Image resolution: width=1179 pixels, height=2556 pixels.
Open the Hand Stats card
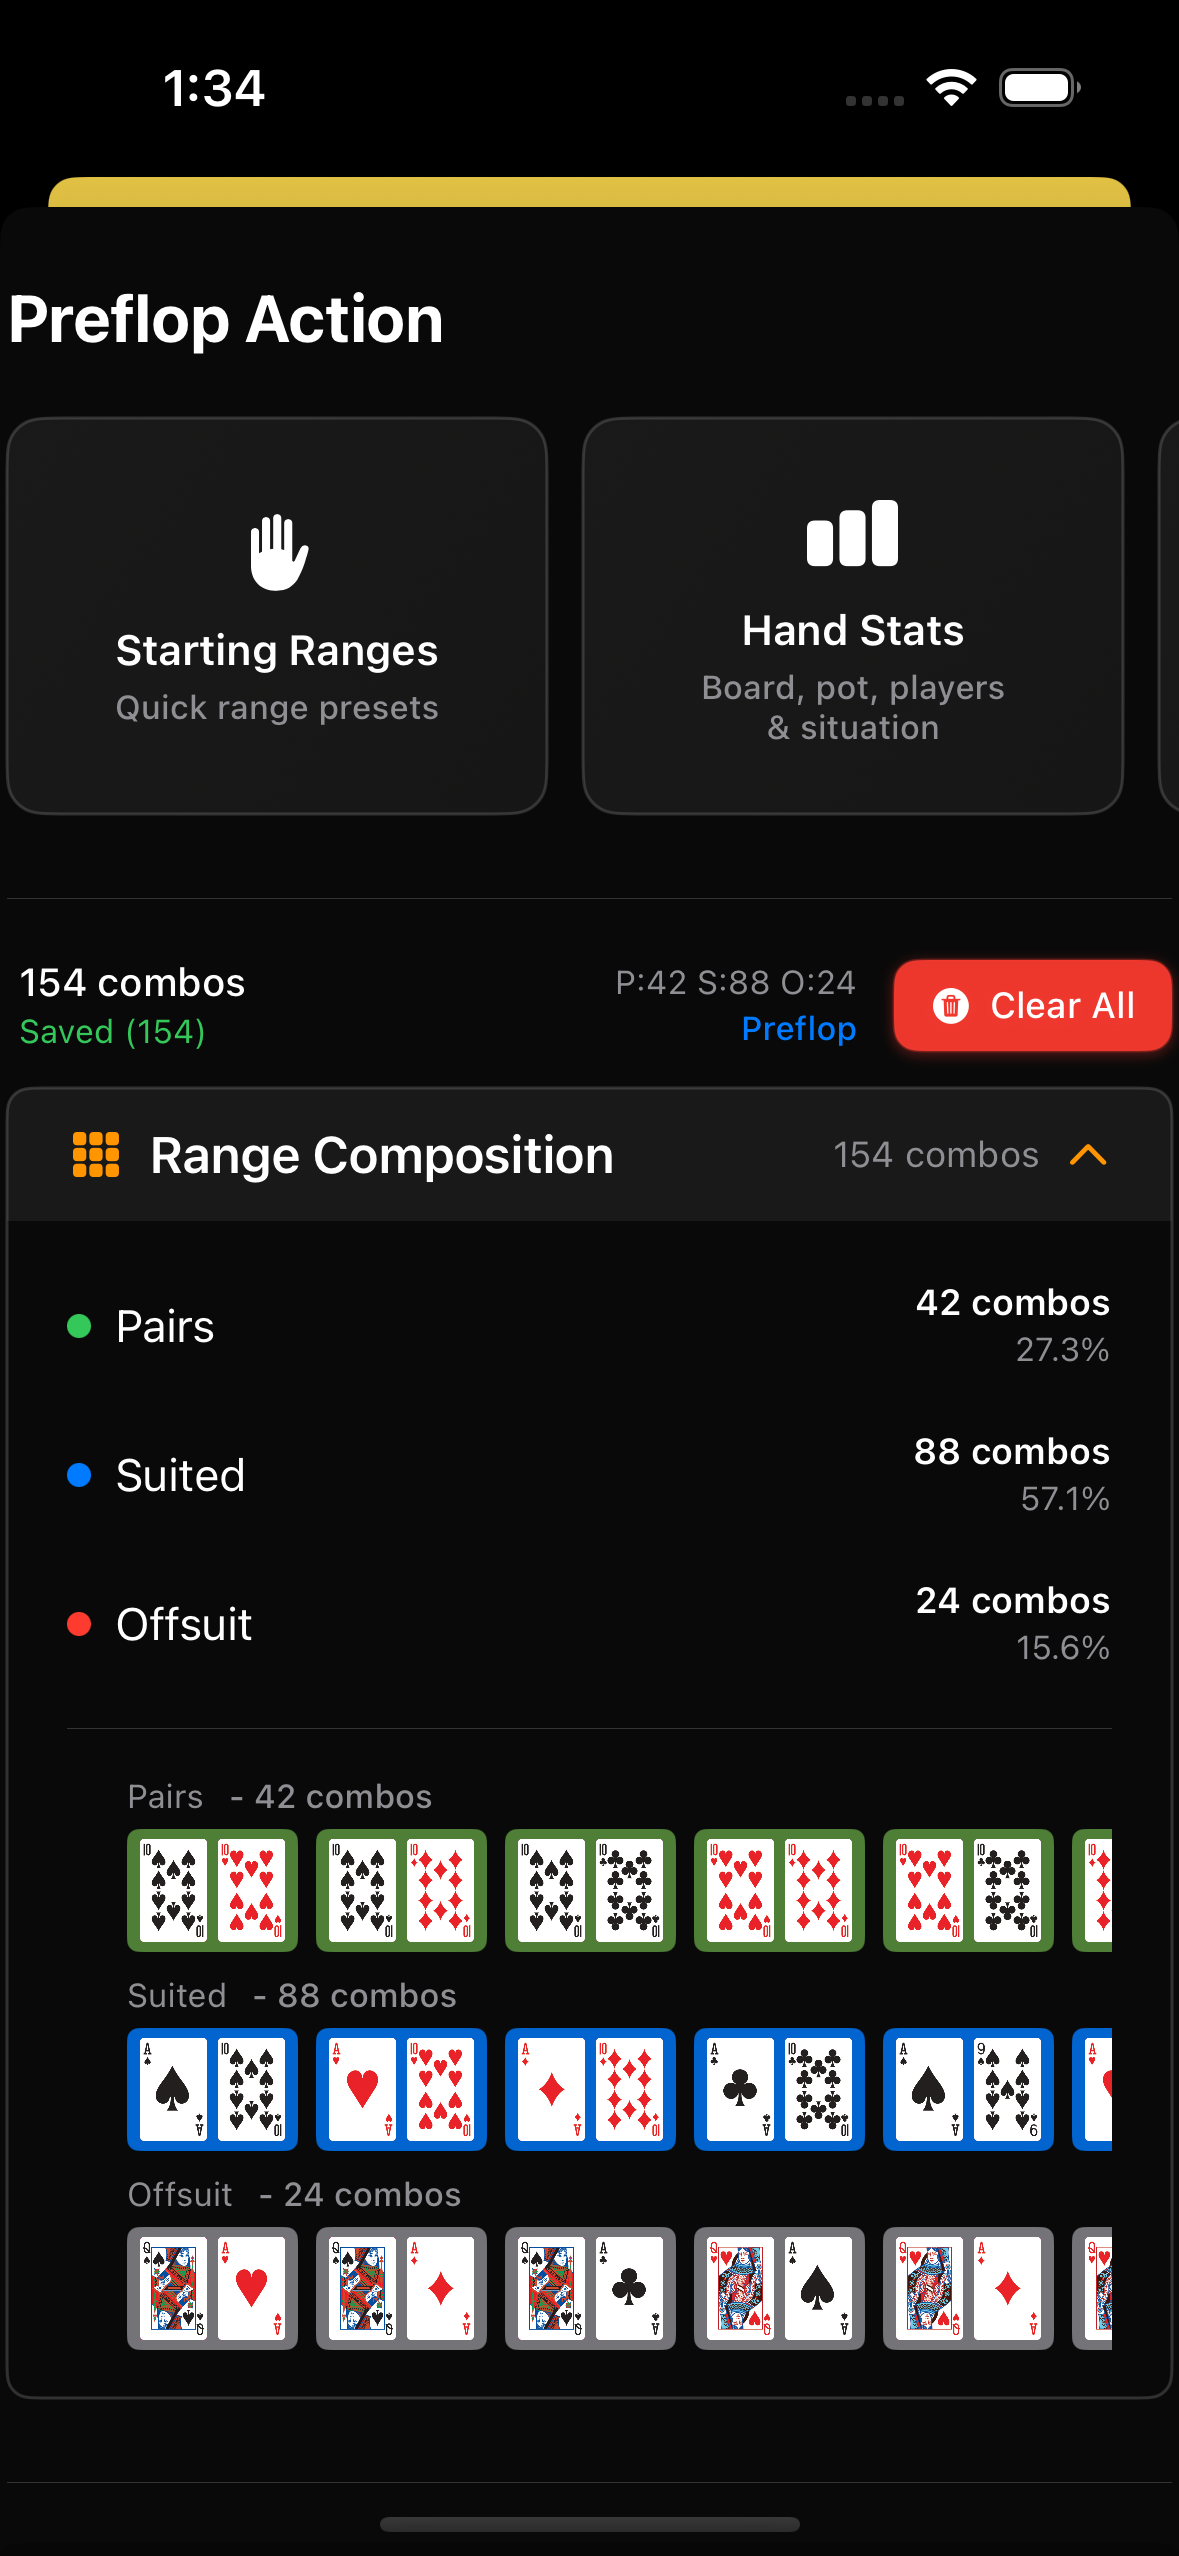tap(852, 616)
